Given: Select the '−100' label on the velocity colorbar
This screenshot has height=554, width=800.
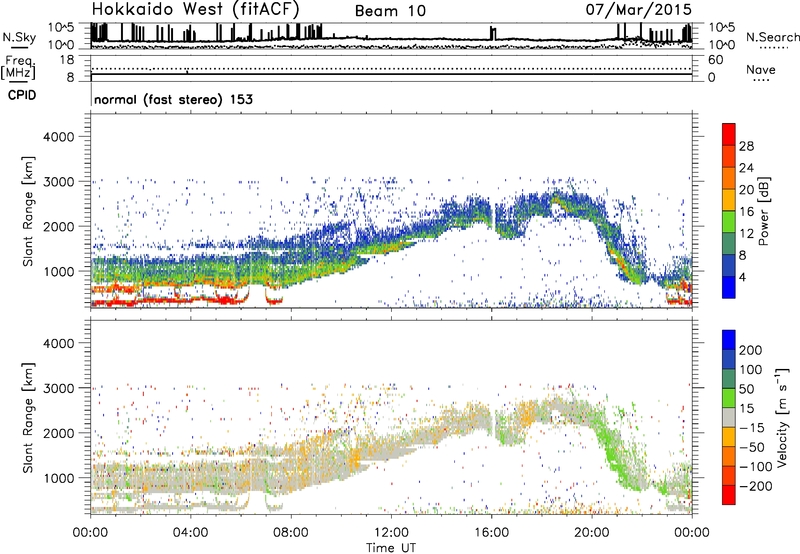Looking at the screenshot, I should [x=756, y=467].
